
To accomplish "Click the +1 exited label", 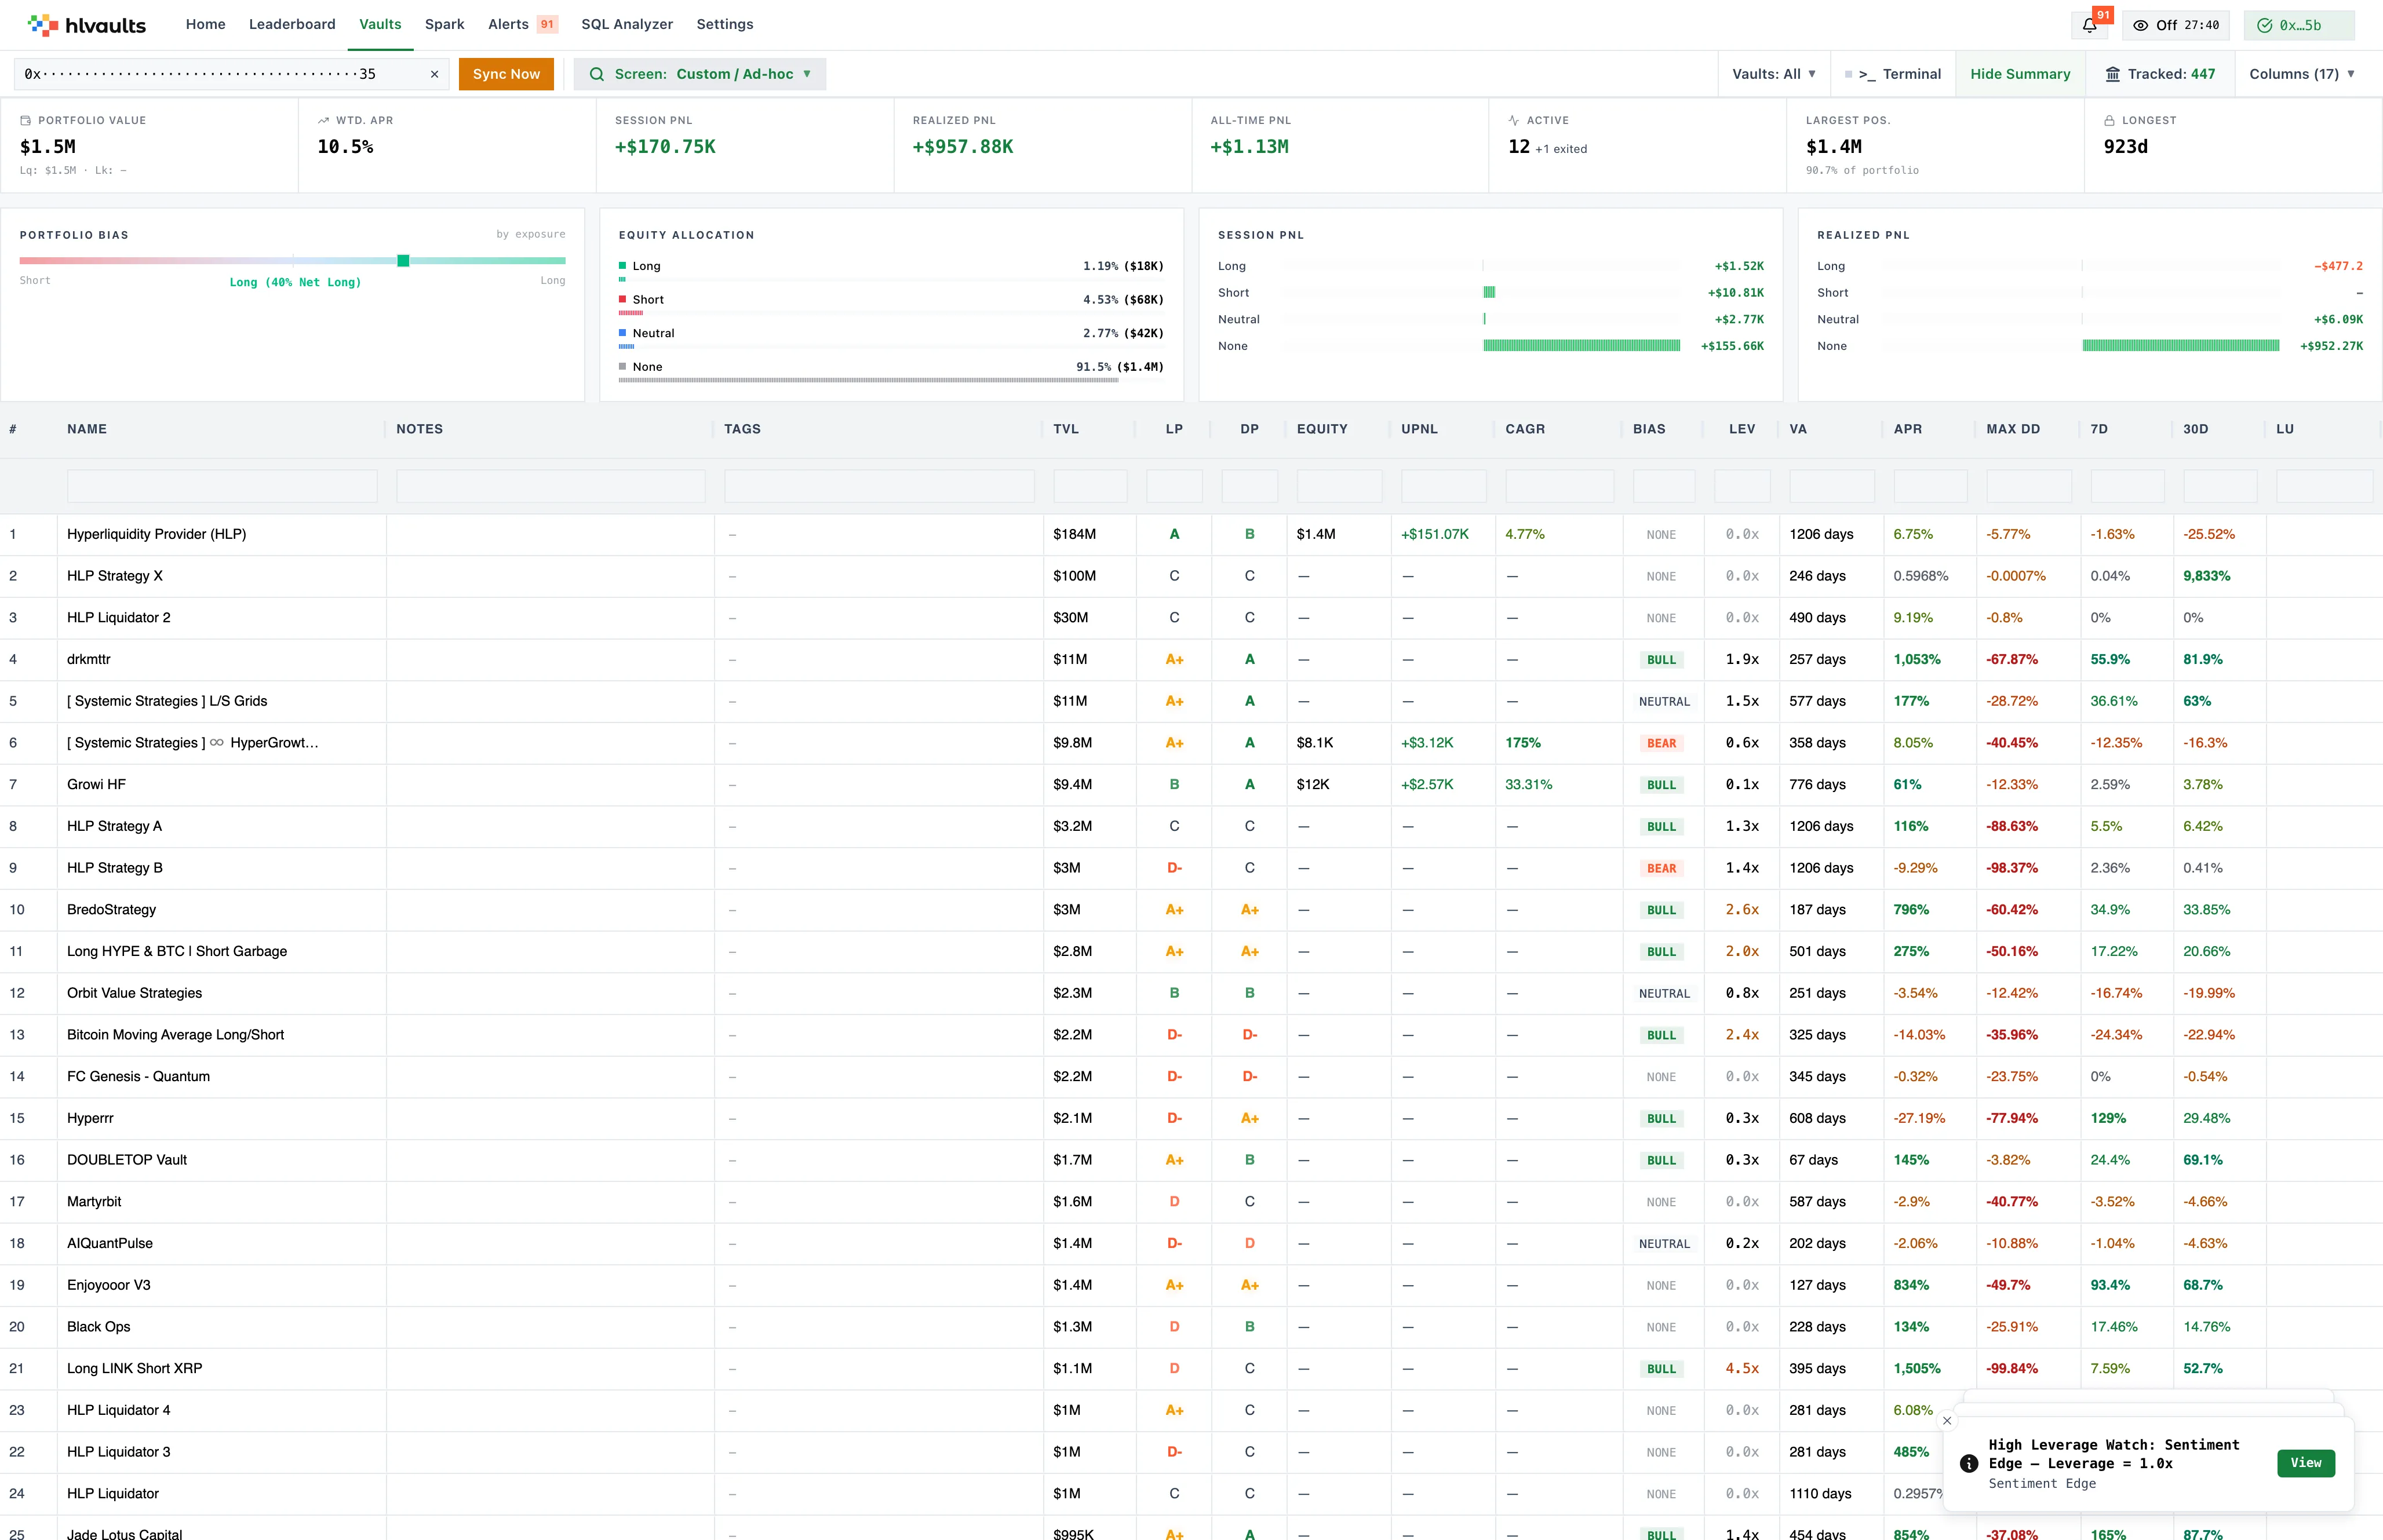I will tap(1561, 149).
